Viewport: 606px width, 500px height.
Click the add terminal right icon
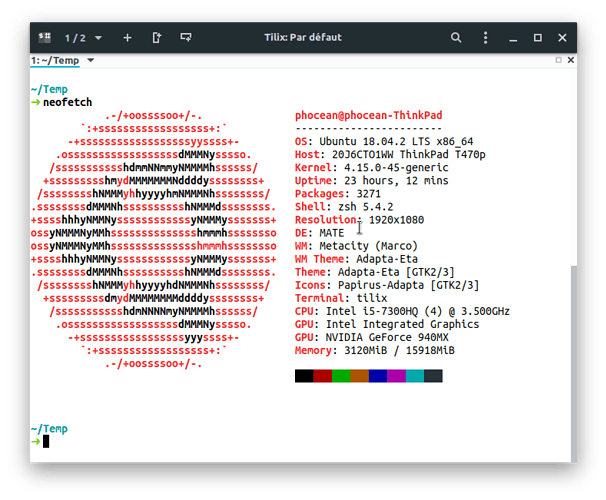tap(157, 37)
